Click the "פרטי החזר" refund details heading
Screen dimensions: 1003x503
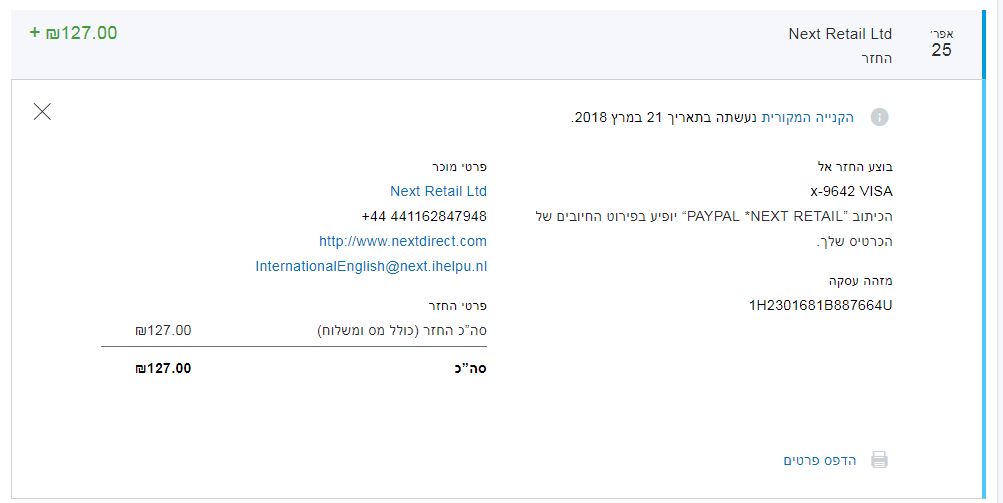pyautogui.click(x=457, y=305)
